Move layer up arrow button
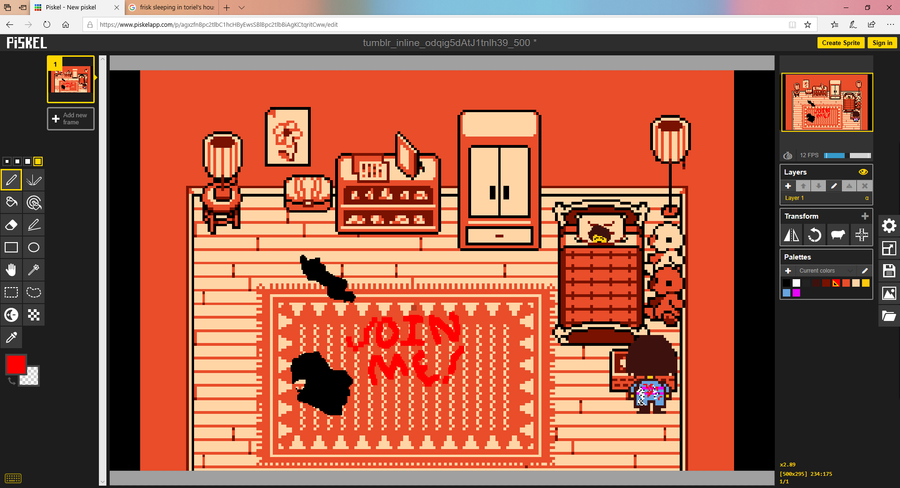Image resolution: width=900 pixels, height=488 pixels. pyautogui.click(x=803, y=186)
